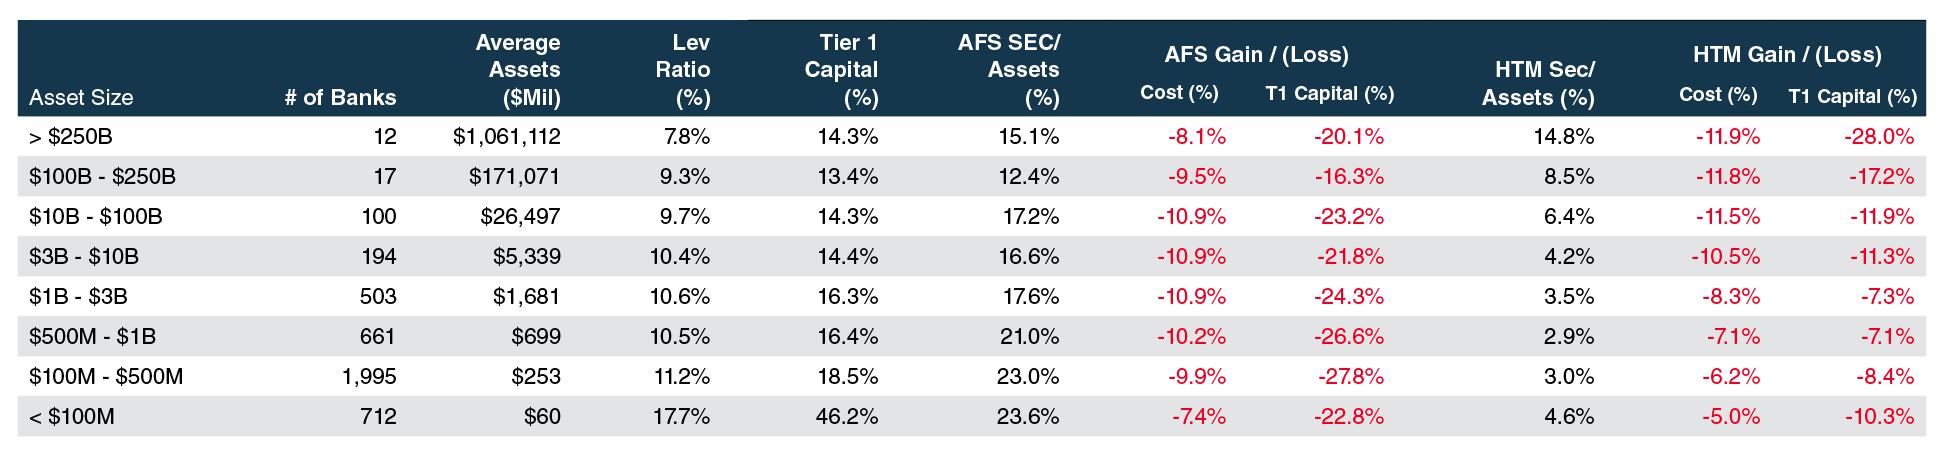Click the $100B - $250B row label

pyautogui.click(x=102, y=177)
